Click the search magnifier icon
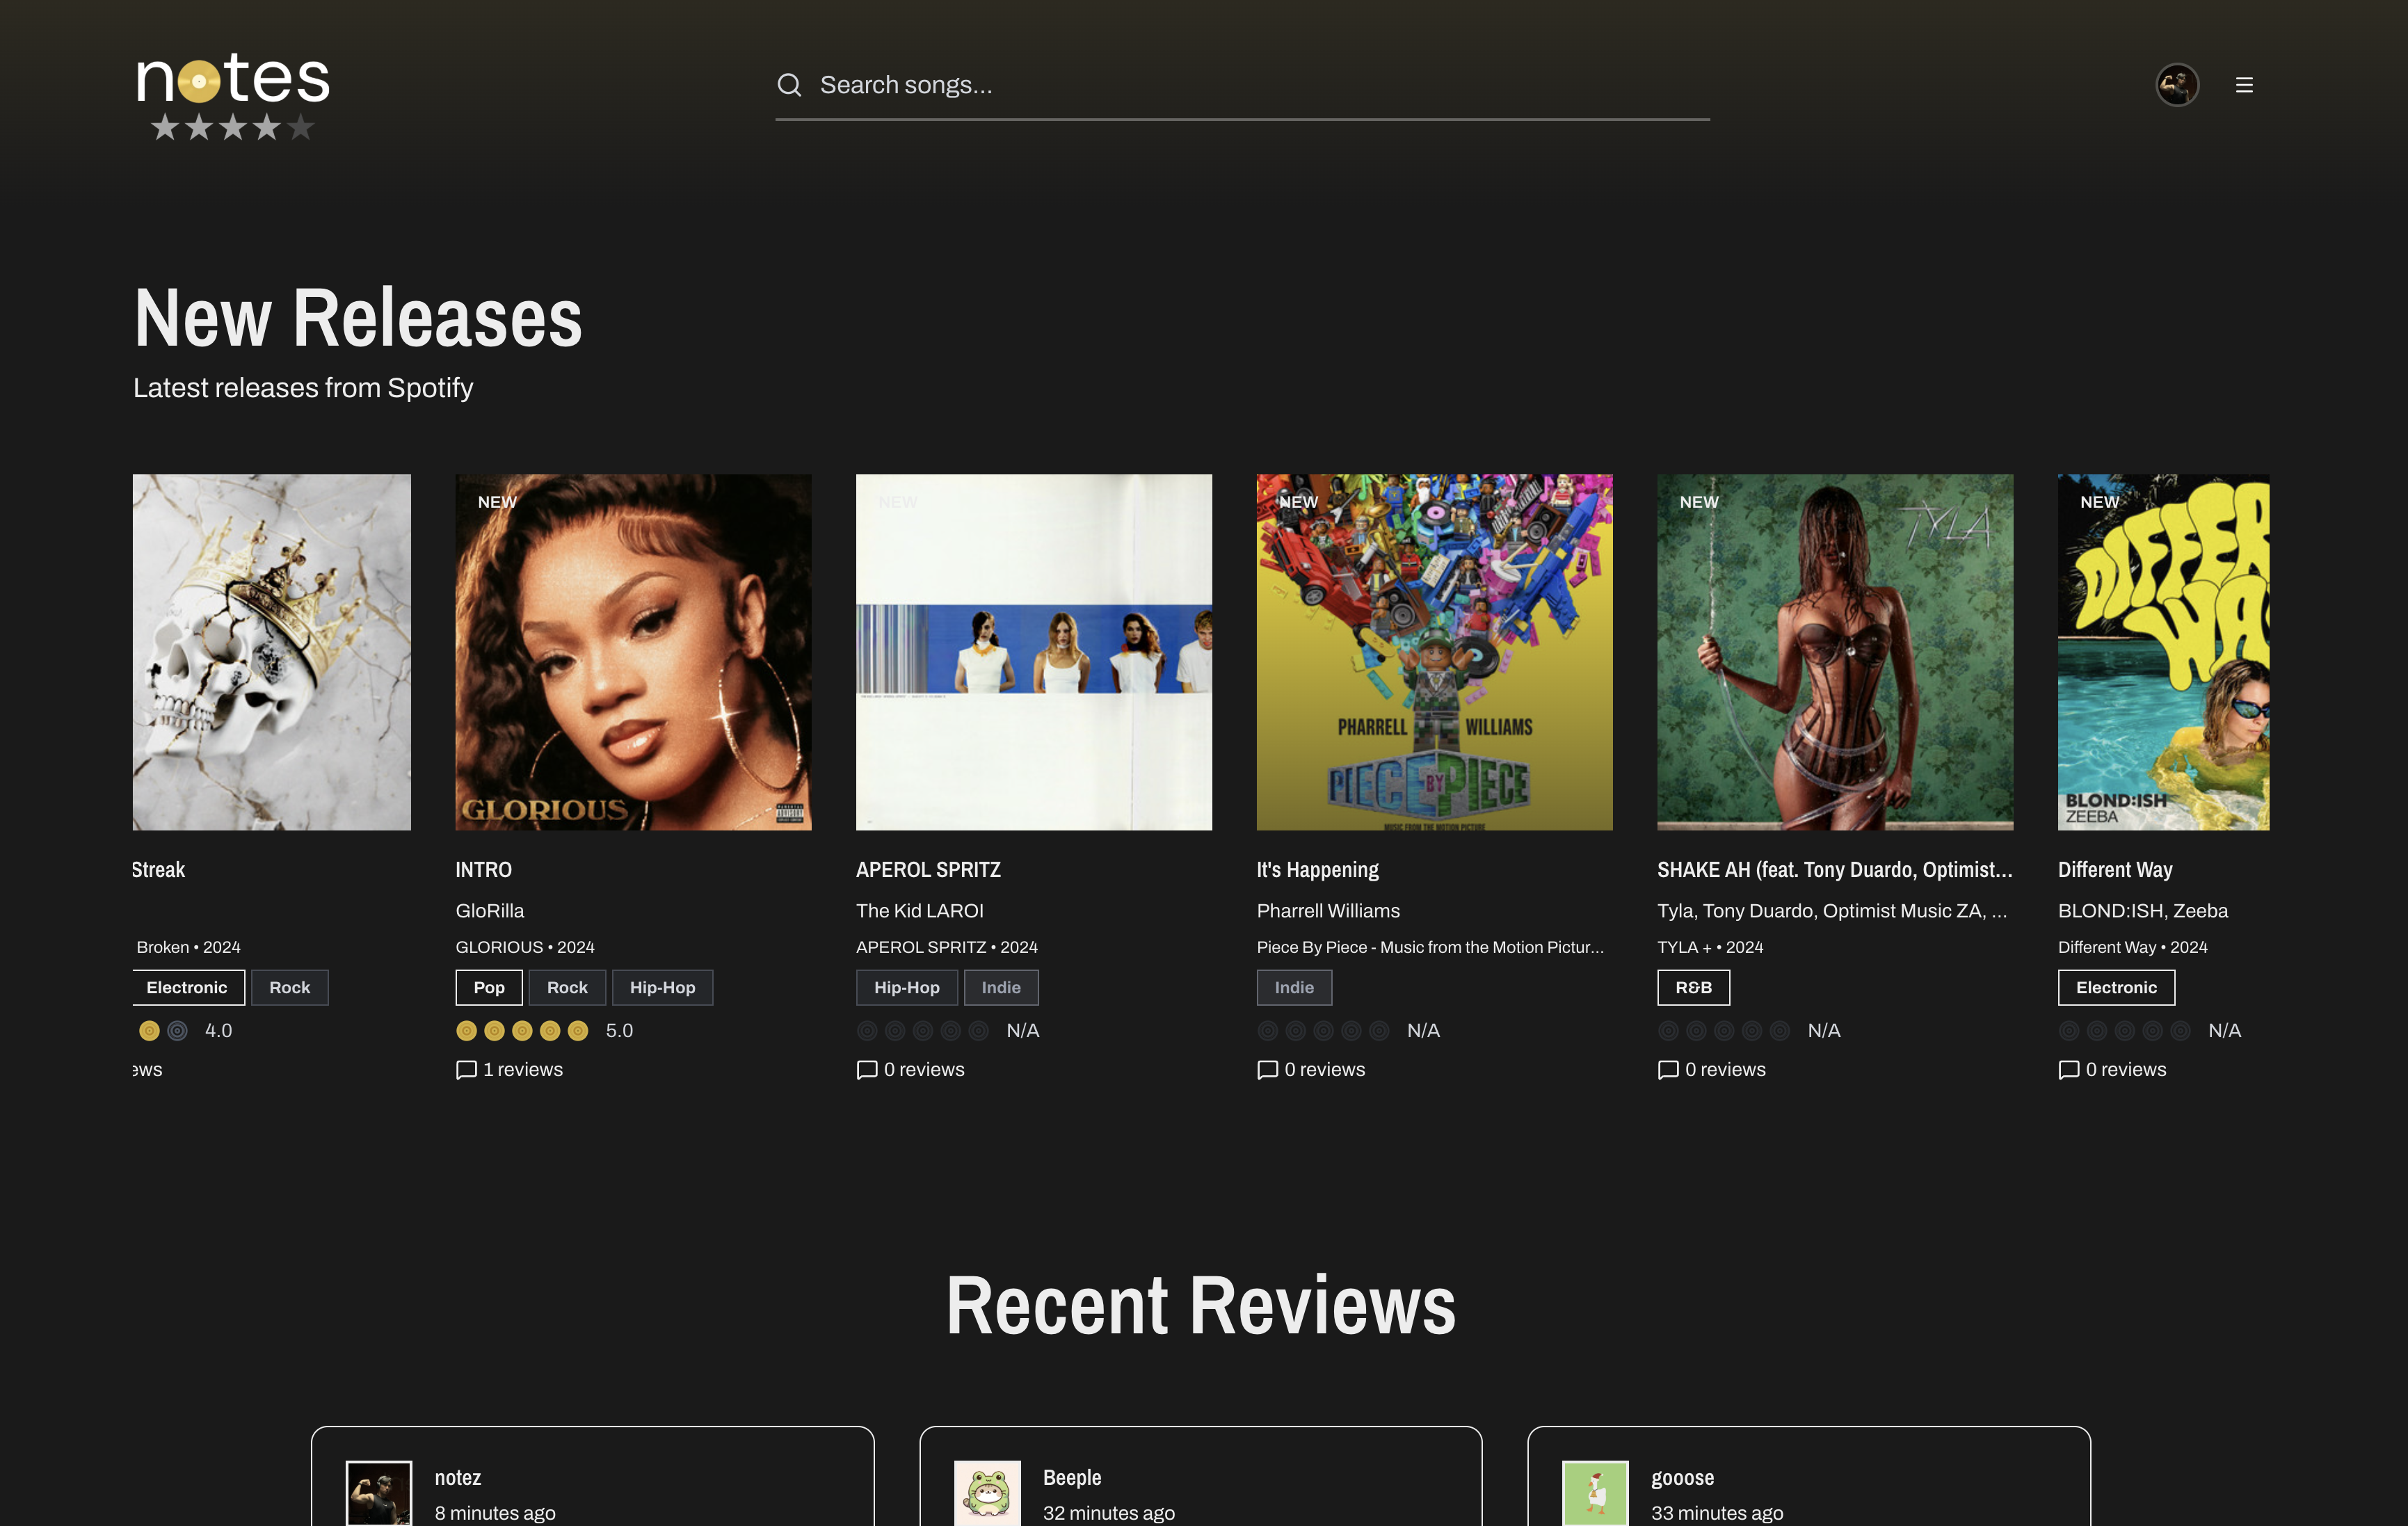This screenshot has width=2408, height=1526. pos(789,85)
